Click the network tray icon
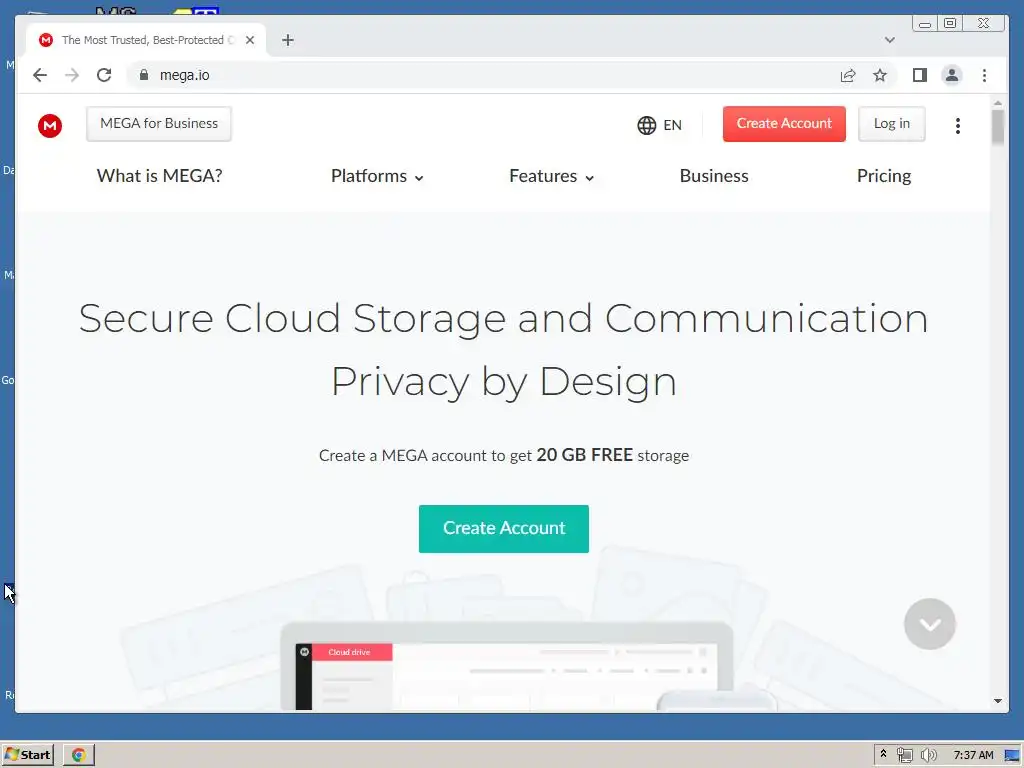Image resolution: width=1024 pixels, height=768 pixels. pyautogui.click(x=904, y=755)
